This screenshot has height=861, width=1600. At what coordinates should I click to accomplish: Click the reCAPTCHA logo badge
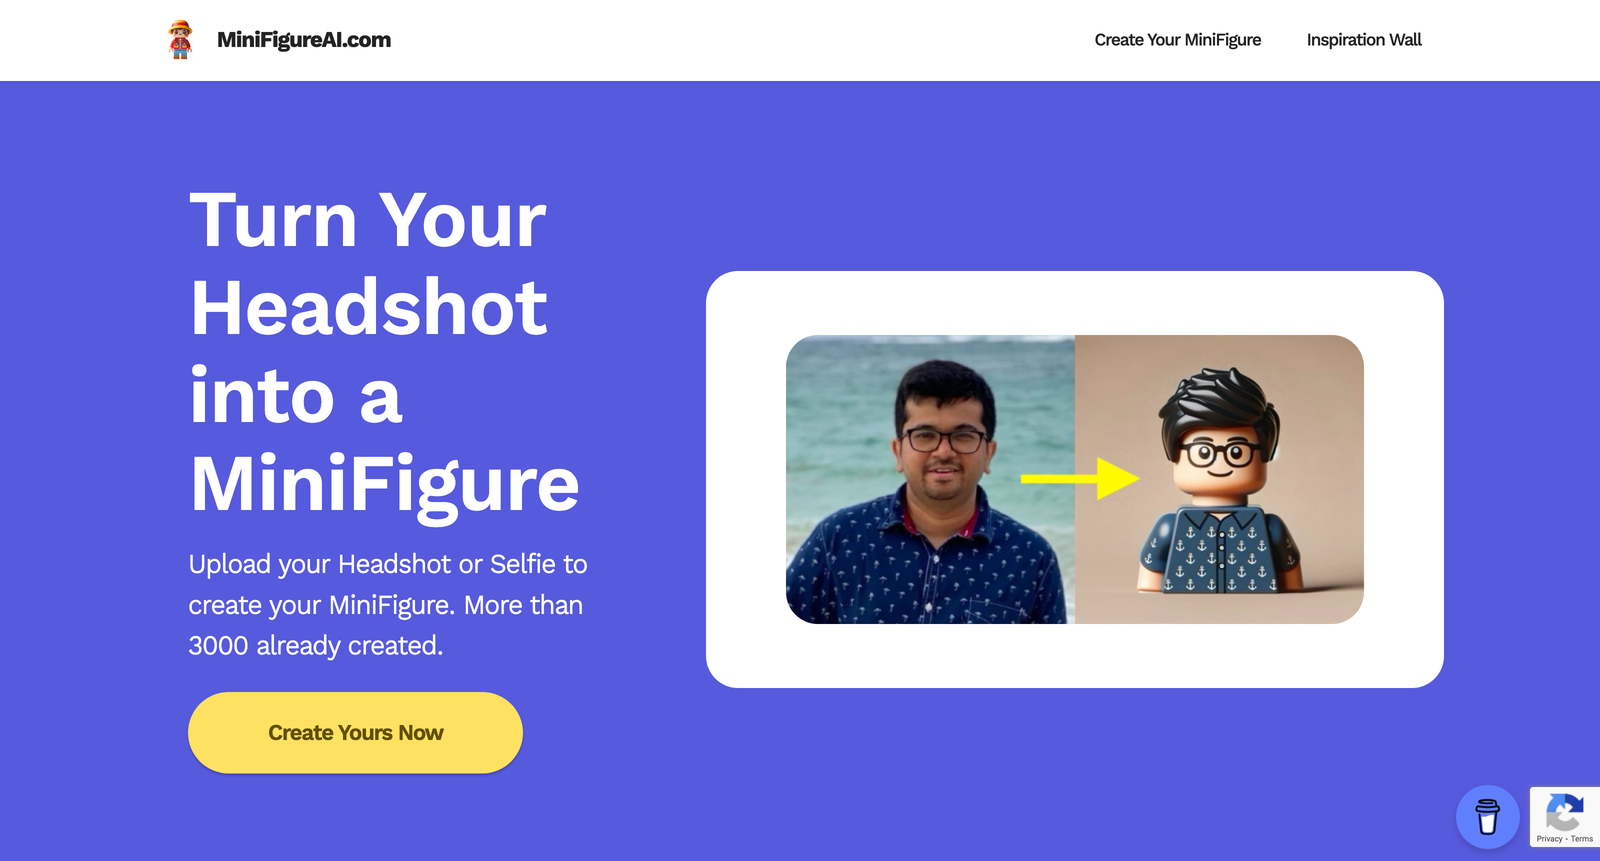click(1565, 811)
